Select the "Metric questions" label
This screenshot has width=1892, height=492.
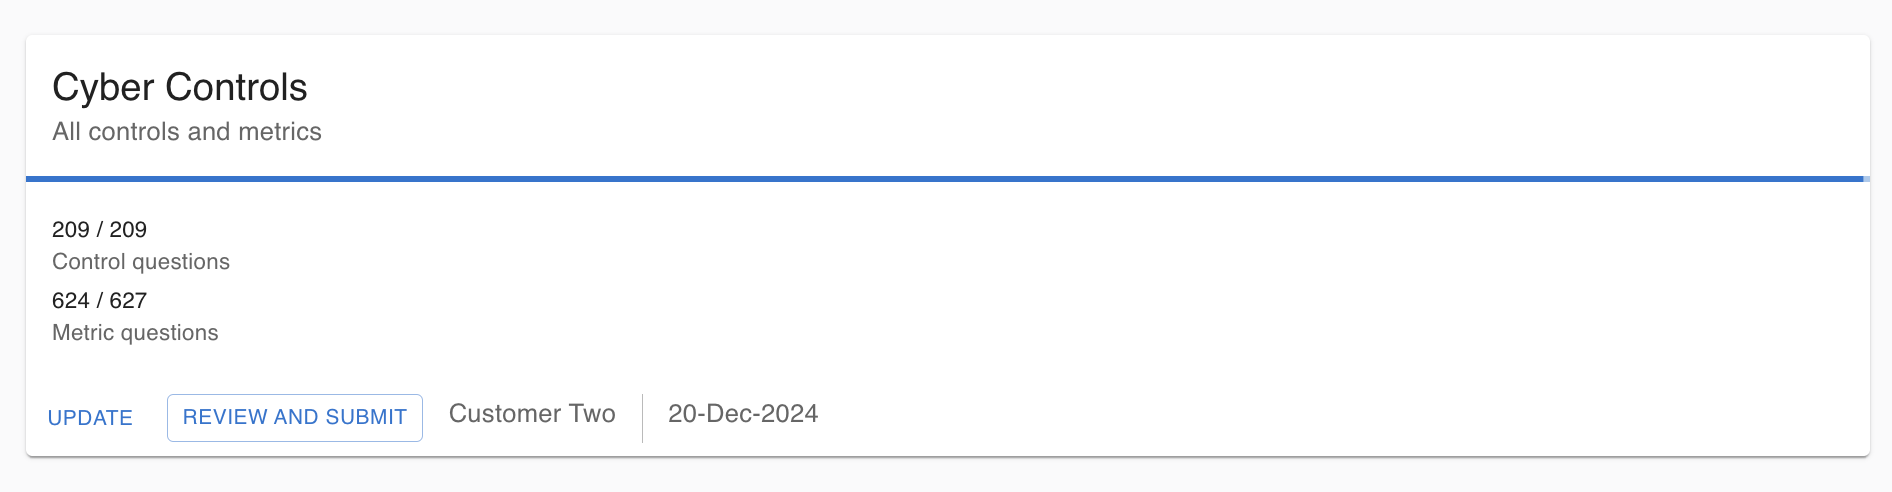135,333
